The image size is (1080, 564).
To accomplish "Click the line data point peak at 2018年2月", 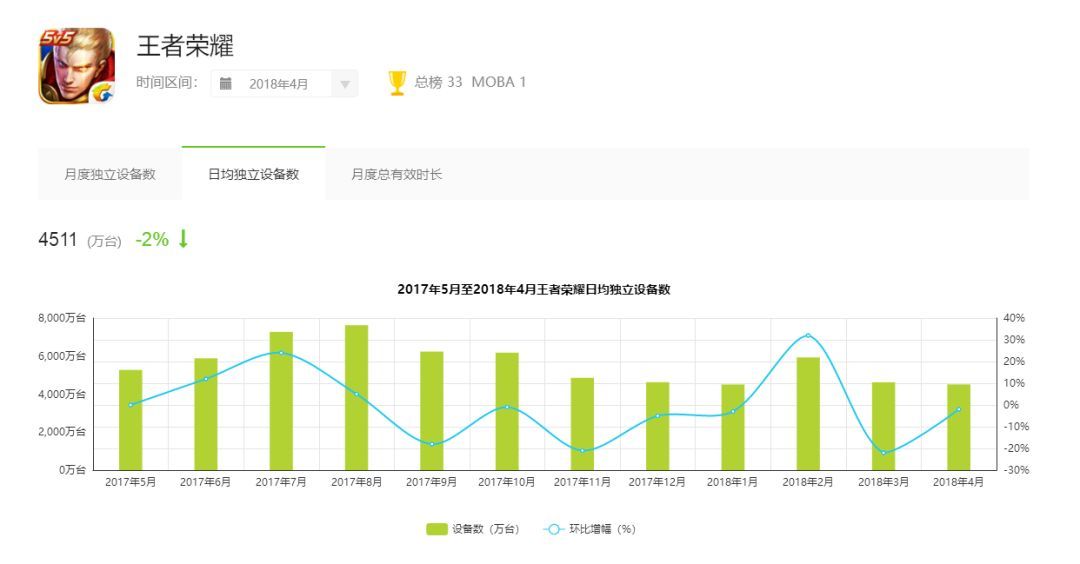I will click(x=808, y=335).
